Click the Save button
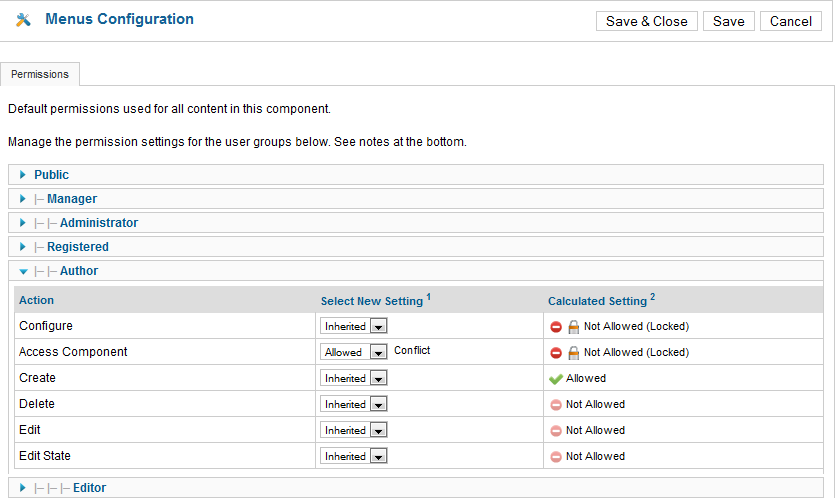Image resolution: width=836 pixels, height=498 pixels. (x=729, y=21)
